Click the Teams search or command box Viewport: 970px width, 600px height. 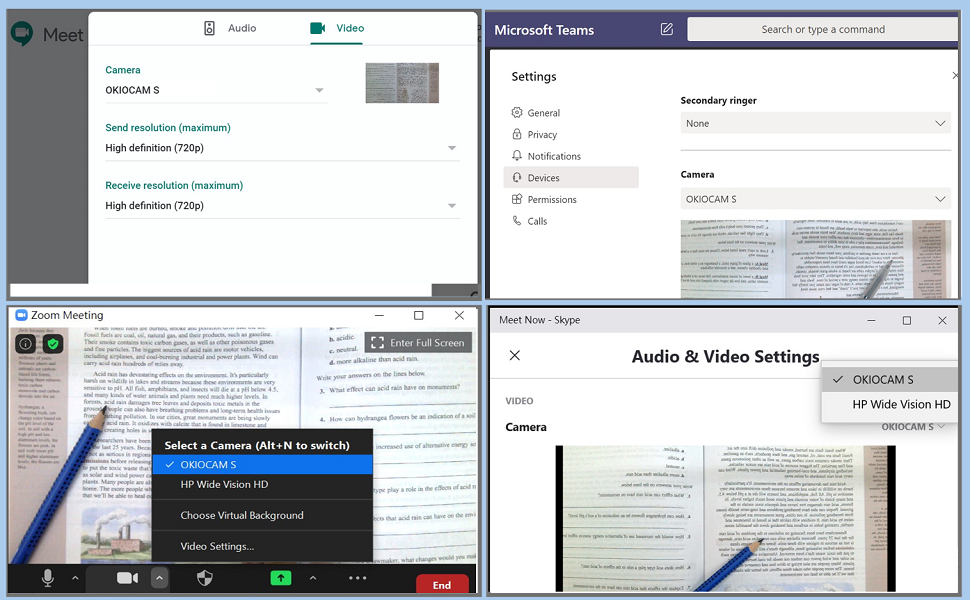tap(822, 29)
